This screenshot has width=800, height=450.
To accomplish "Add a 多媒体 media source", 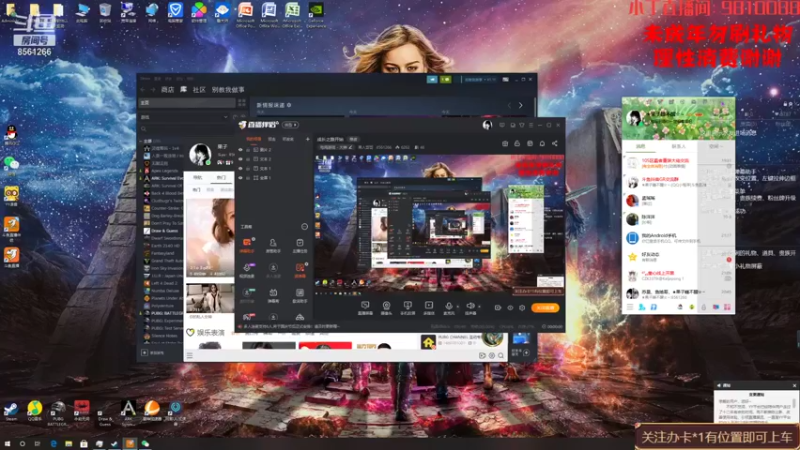I will [429, 308].
